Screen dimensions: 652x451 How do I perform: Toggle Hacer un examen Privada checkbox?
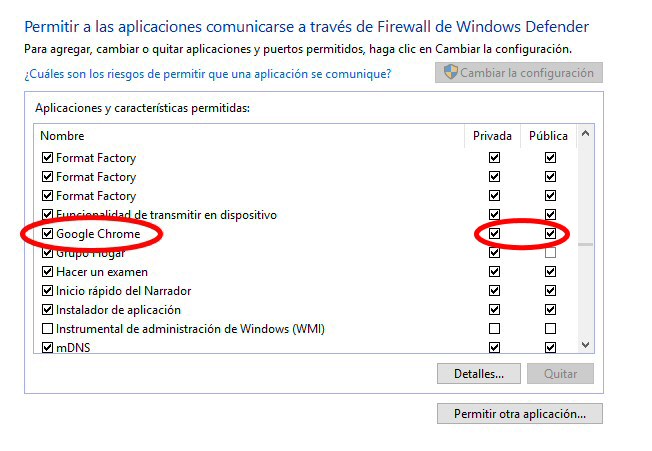[494, 272]
